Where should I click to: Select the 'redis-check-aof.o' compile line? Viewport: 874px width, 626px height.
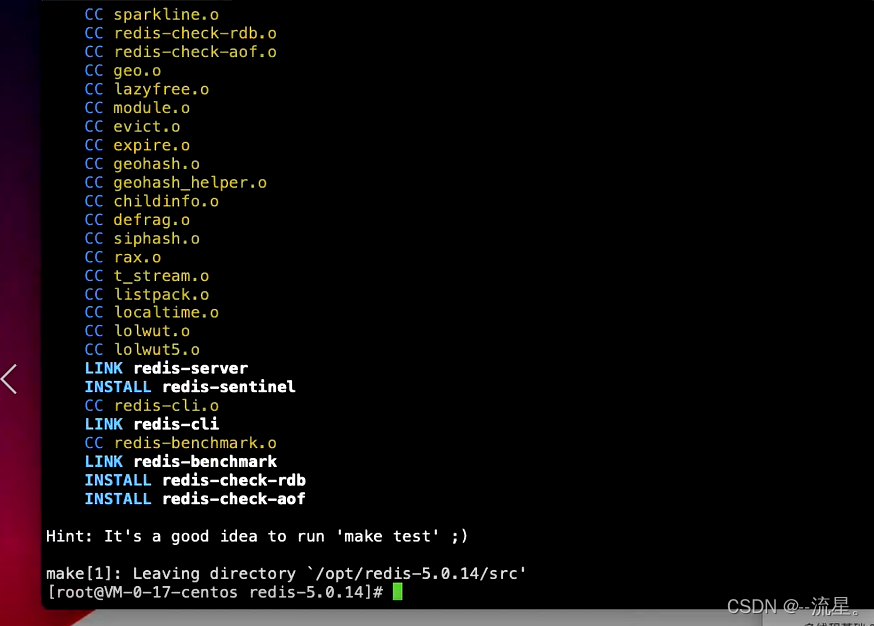tap(181, 52)
